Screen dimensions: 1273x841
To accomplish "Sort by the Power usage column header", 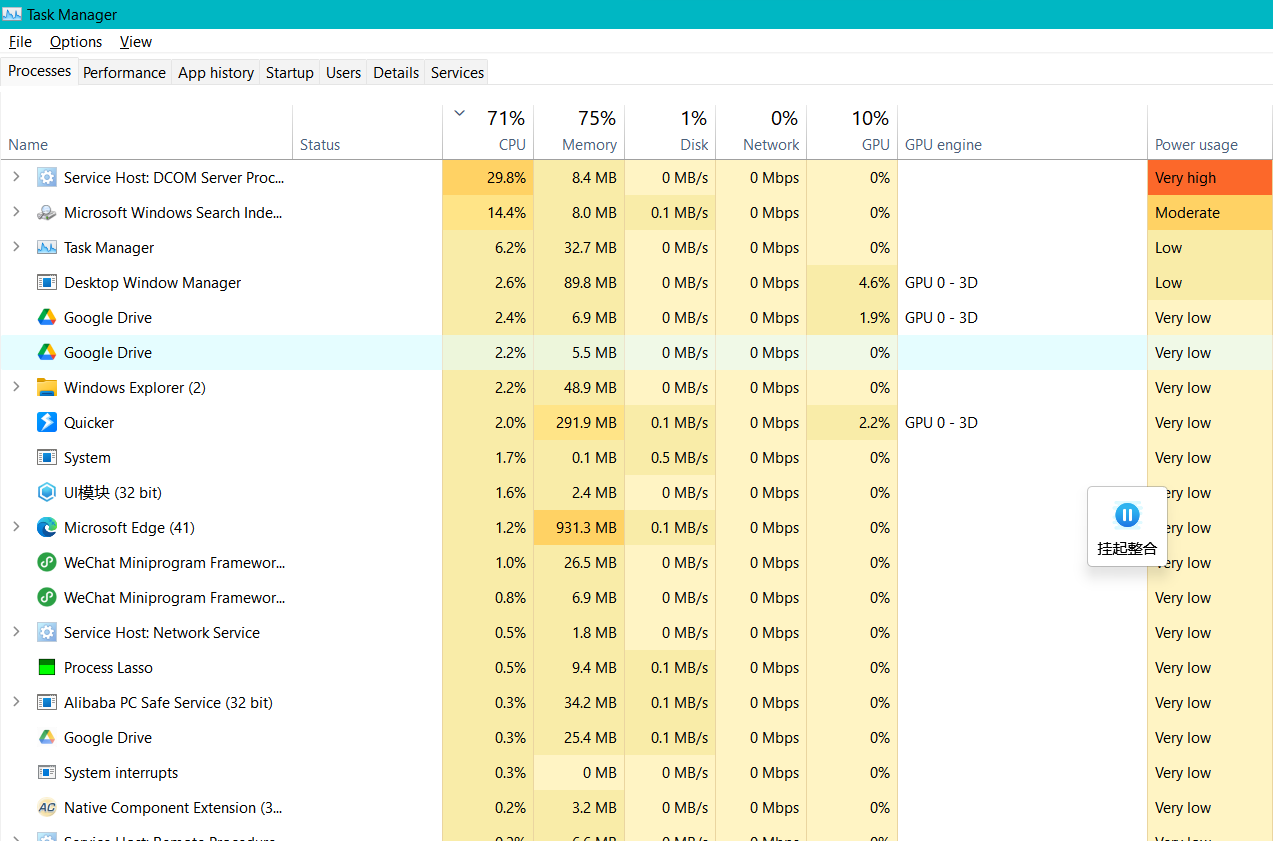I will [x=1210, y=132].
